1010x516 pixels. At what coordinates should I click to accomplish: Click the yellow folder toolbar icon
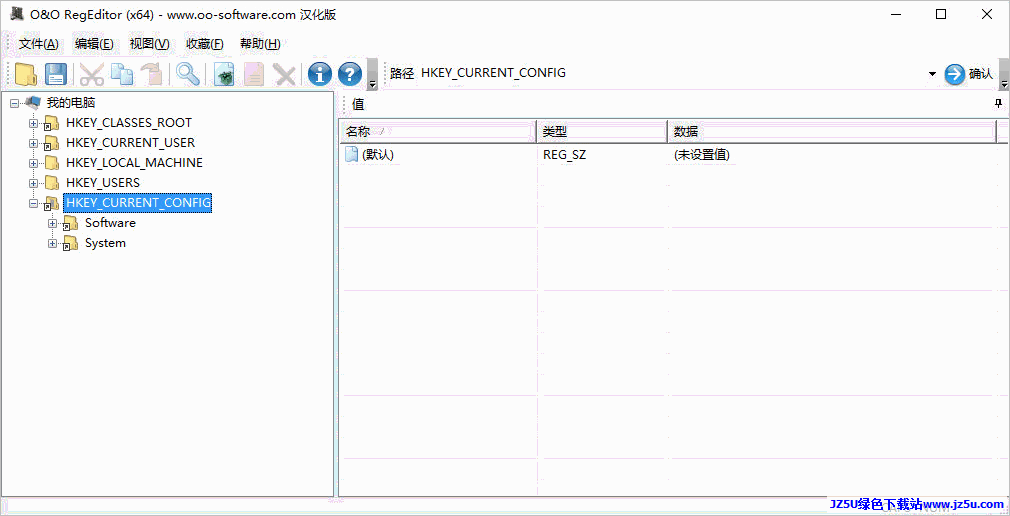26,74
